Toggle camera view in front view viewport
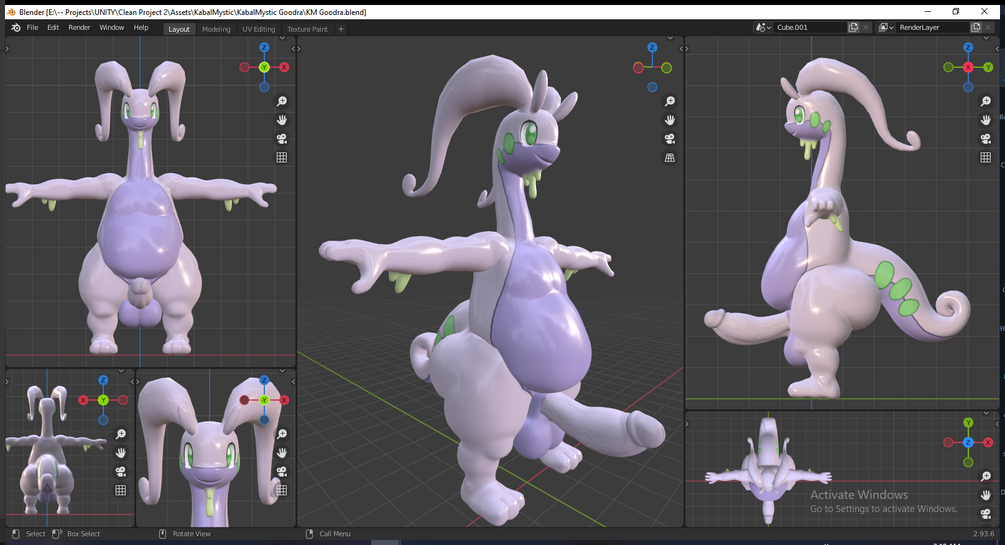This screenshot has height=545, width=1005. click(281, 138)
